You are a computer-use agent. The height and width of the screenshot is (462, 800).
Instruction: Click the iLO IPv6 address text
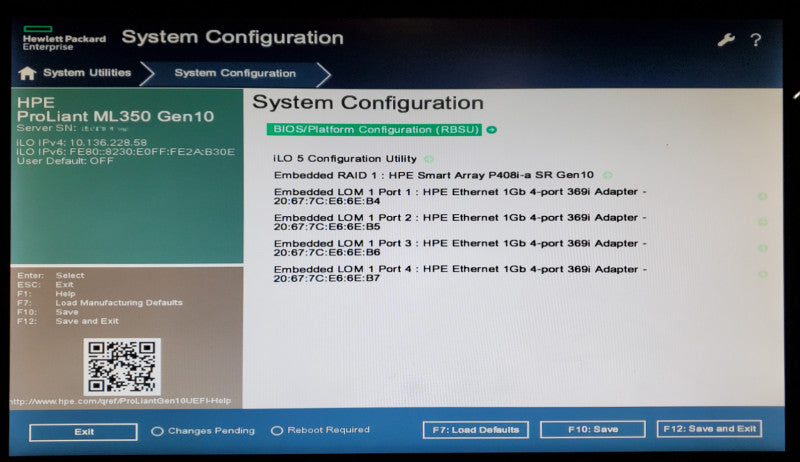[126, 152]
